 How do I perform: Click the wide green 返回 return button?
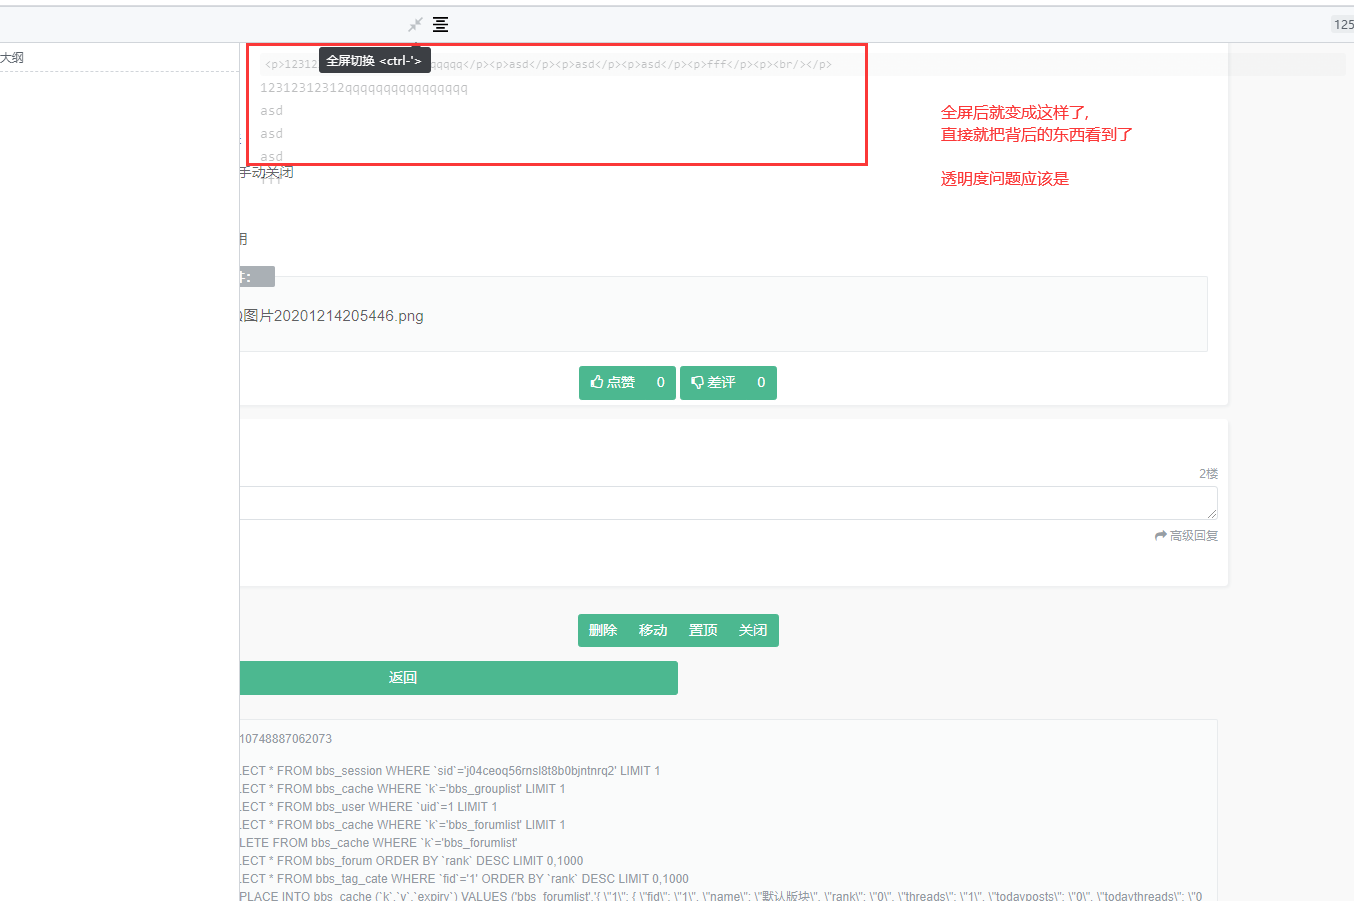click(x=402, y=677)
